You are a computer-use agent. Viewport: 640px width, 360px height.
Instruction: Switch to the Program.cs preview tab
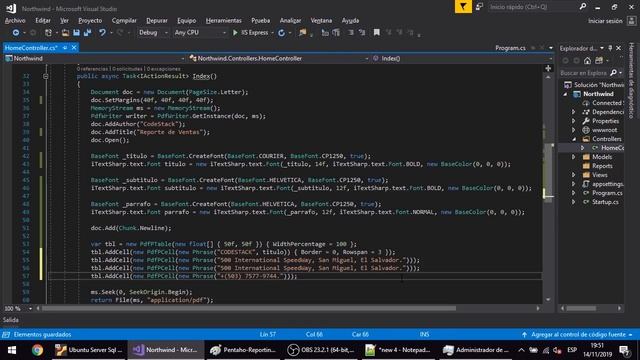pos(510,48)
